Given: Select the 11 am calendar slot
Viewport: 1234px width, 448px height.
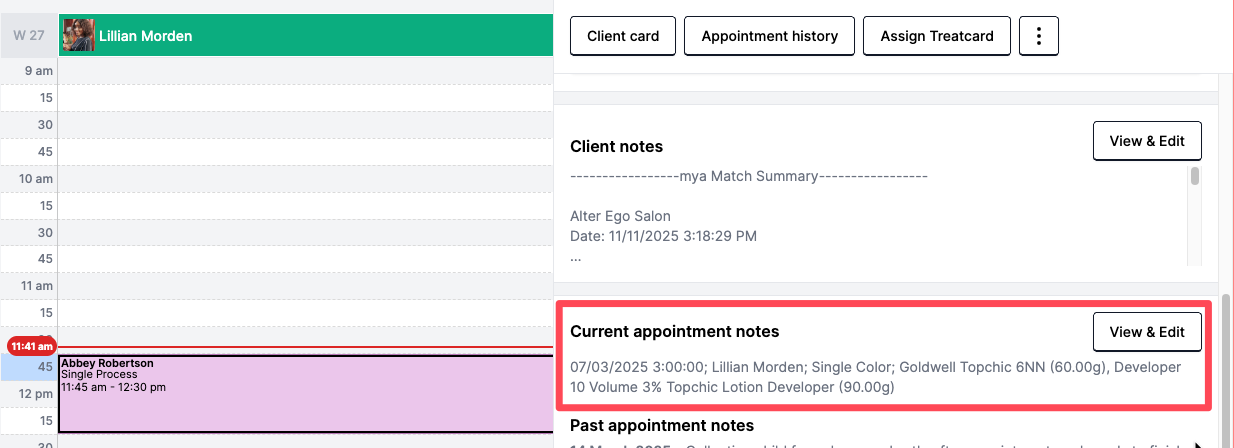Looking at the screenshot, I should (x=306, y=285).
